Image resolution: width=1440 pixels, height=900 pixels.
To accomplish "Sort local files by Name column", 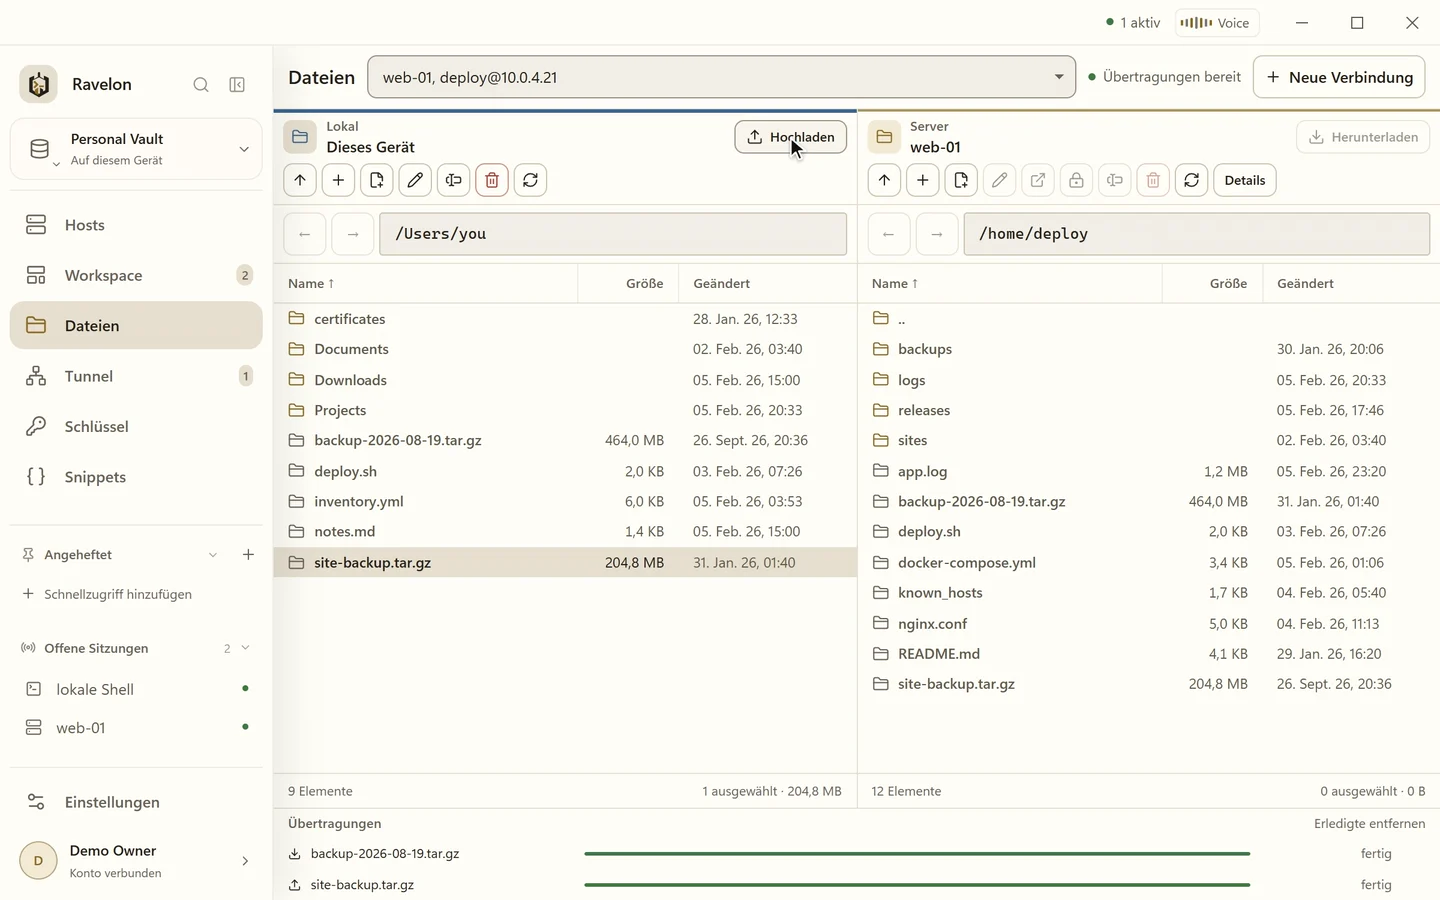I will point(311,284).
